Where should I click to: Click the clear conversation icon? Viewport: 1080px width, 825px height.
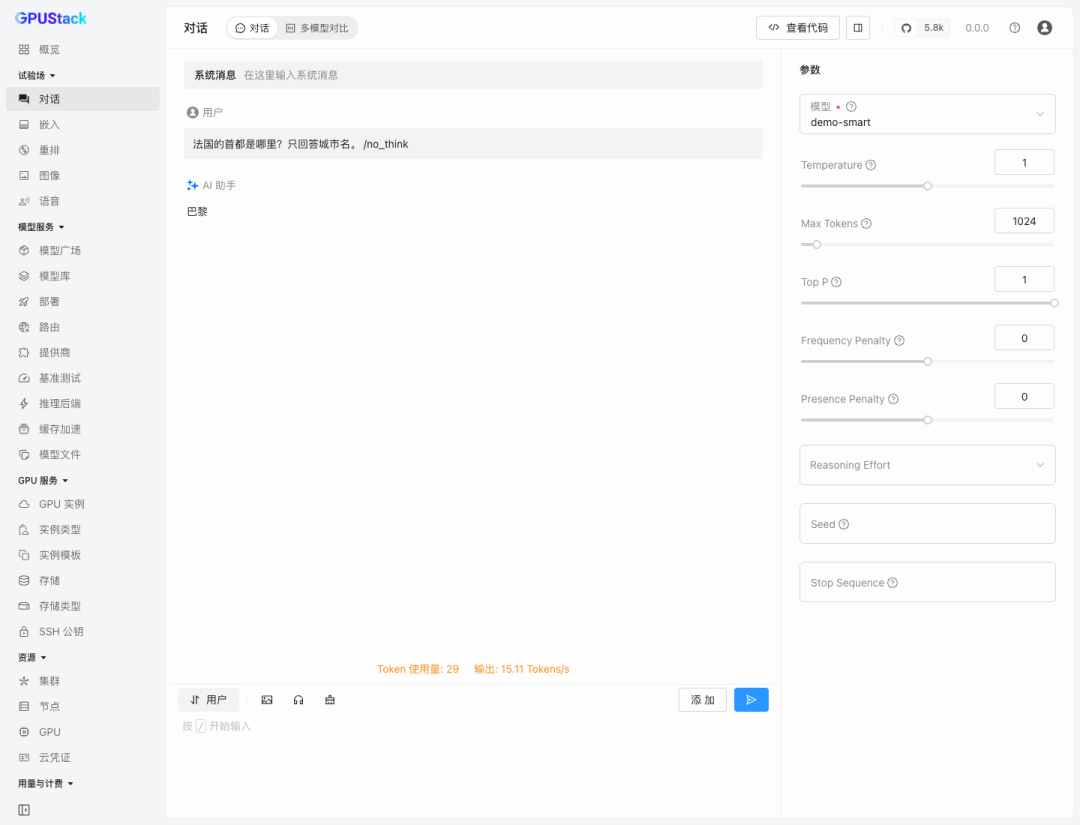tap(330, 700)
